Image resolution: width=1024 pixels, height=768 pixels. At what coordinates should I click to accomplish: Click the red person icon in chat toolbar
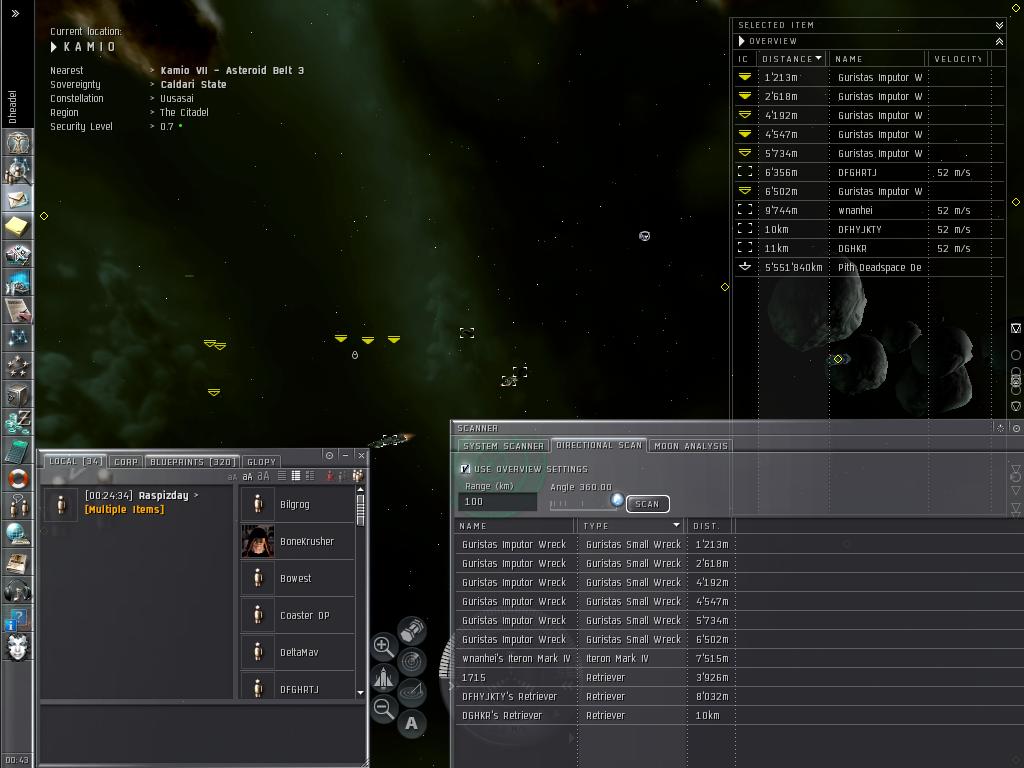click(x=328, y=476)
